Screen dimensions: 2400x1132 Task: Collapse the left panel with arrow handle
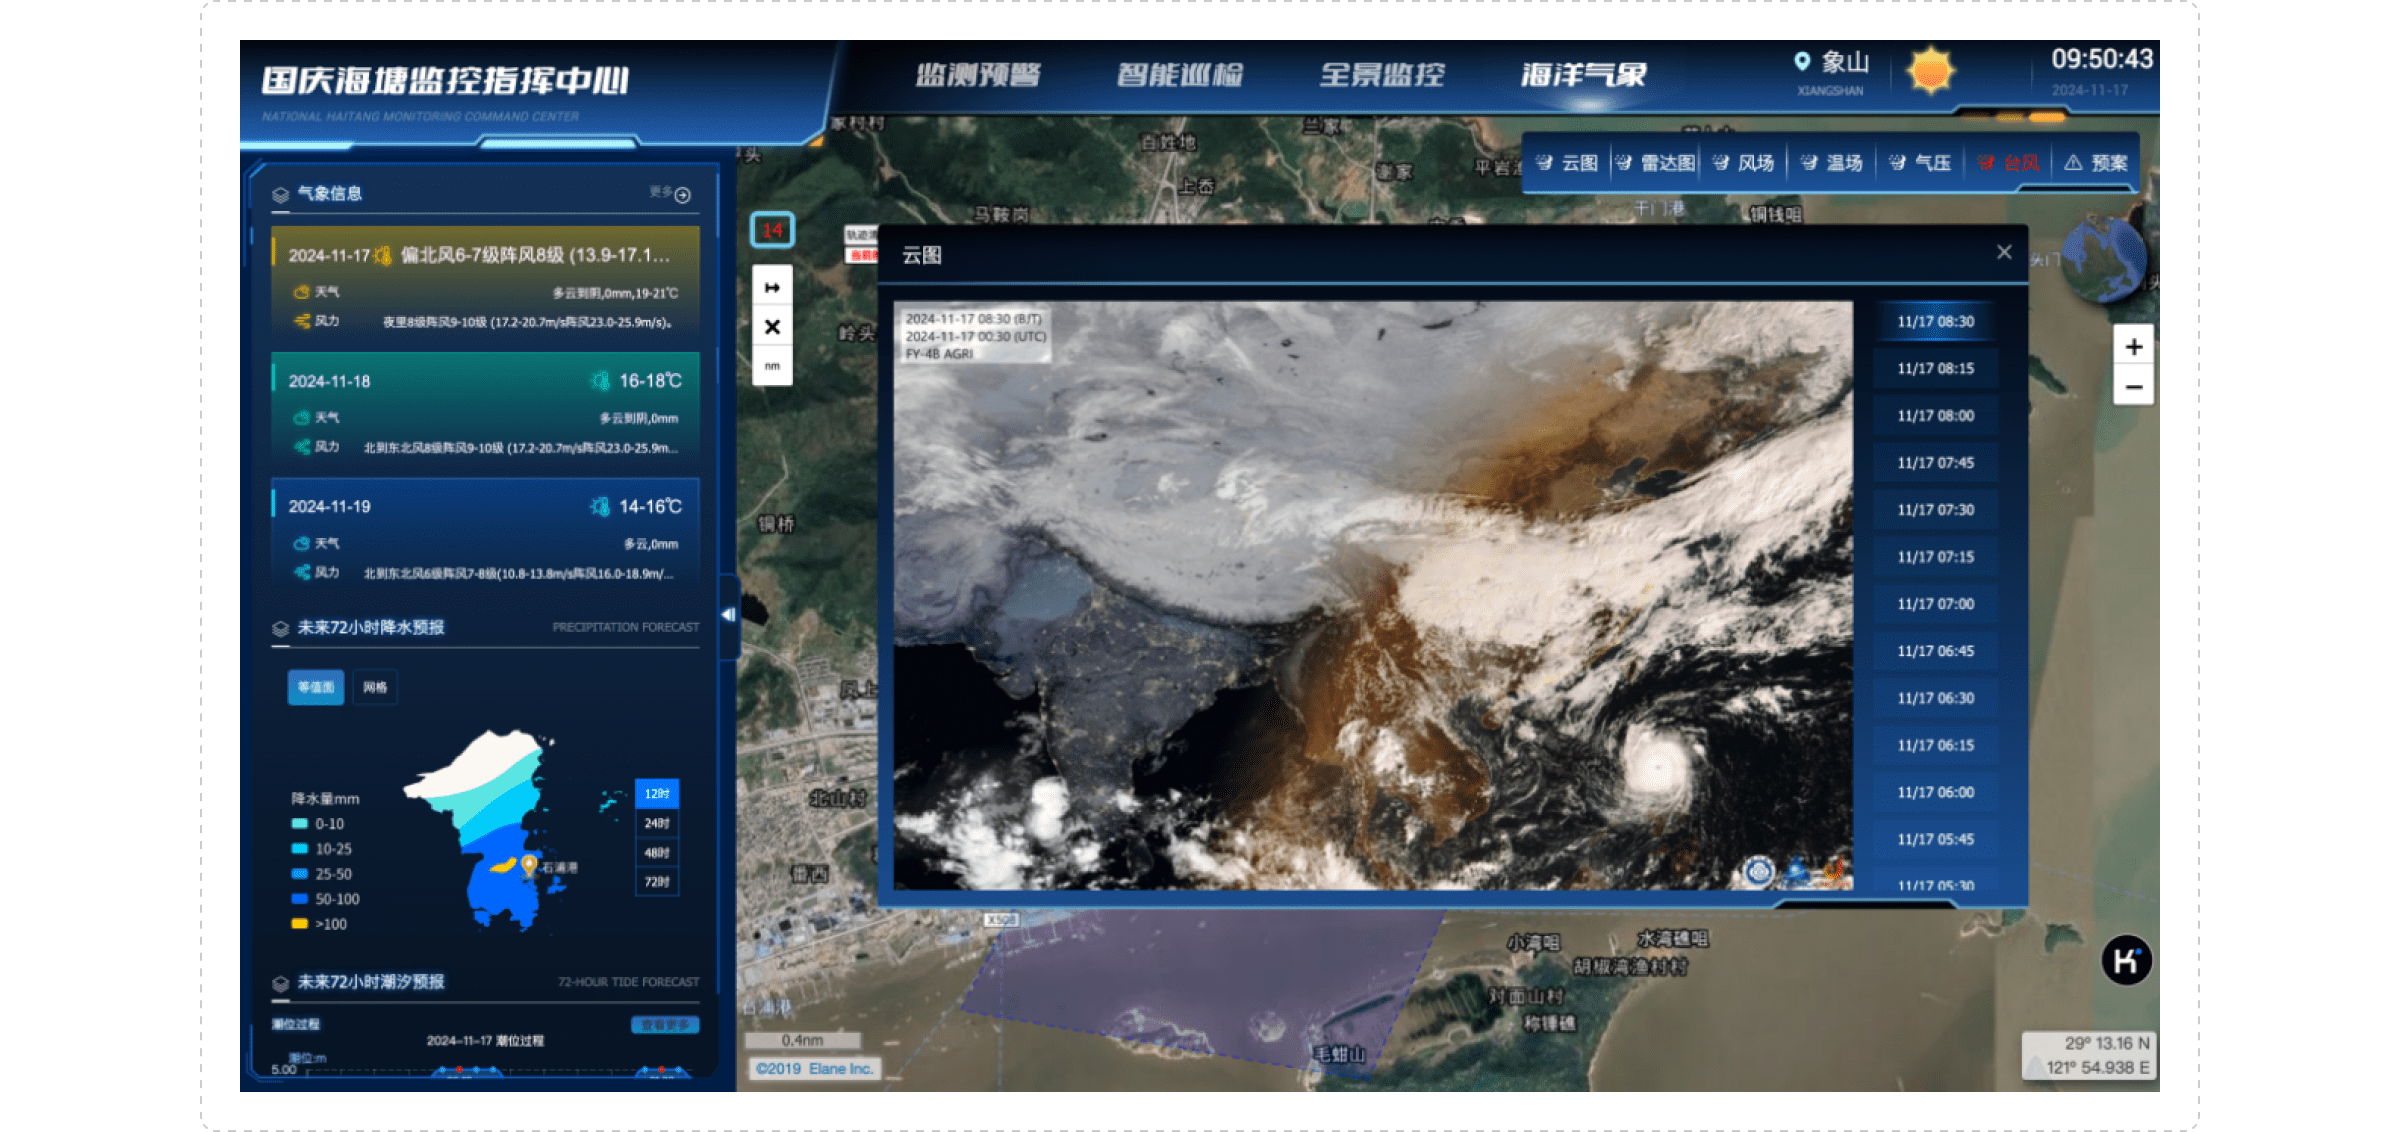[728, 615]
